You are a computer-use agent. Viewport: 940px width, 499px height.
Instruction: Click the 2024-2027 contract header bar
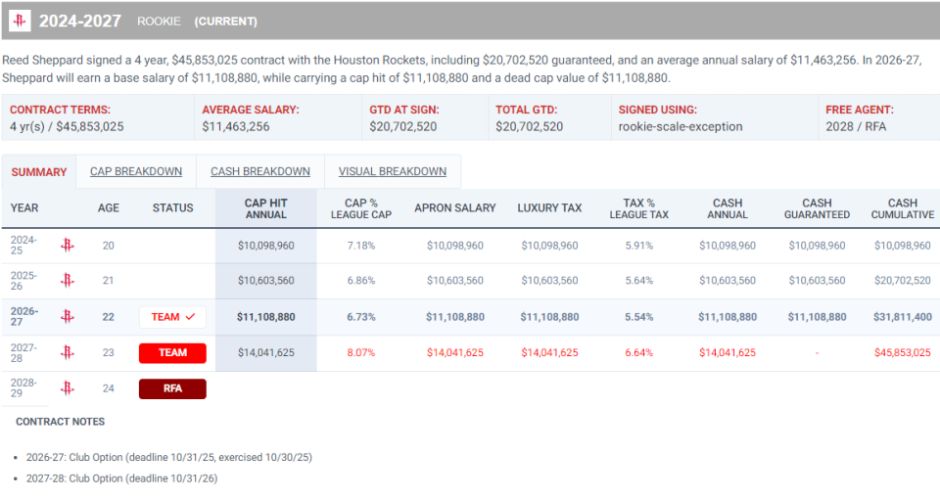[x=470, y=21]
